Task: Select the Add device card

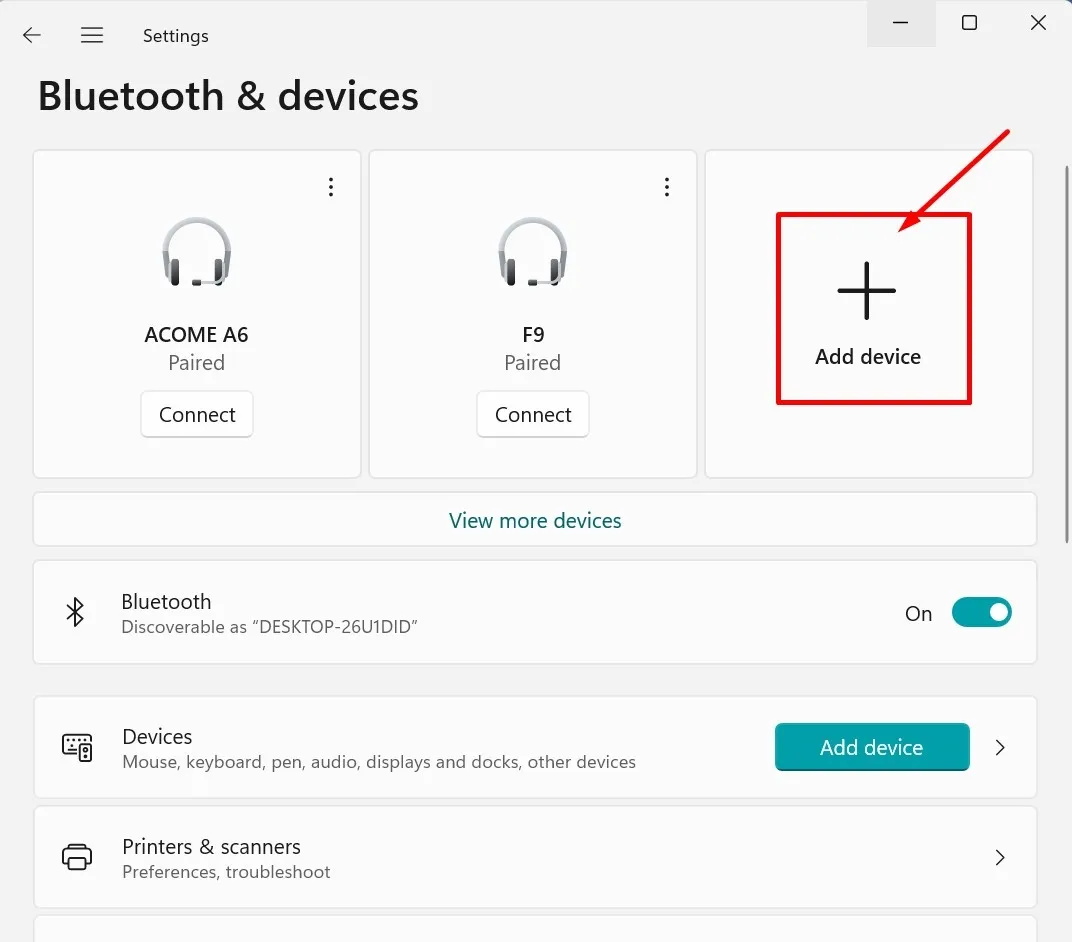Action: [866, 308]
